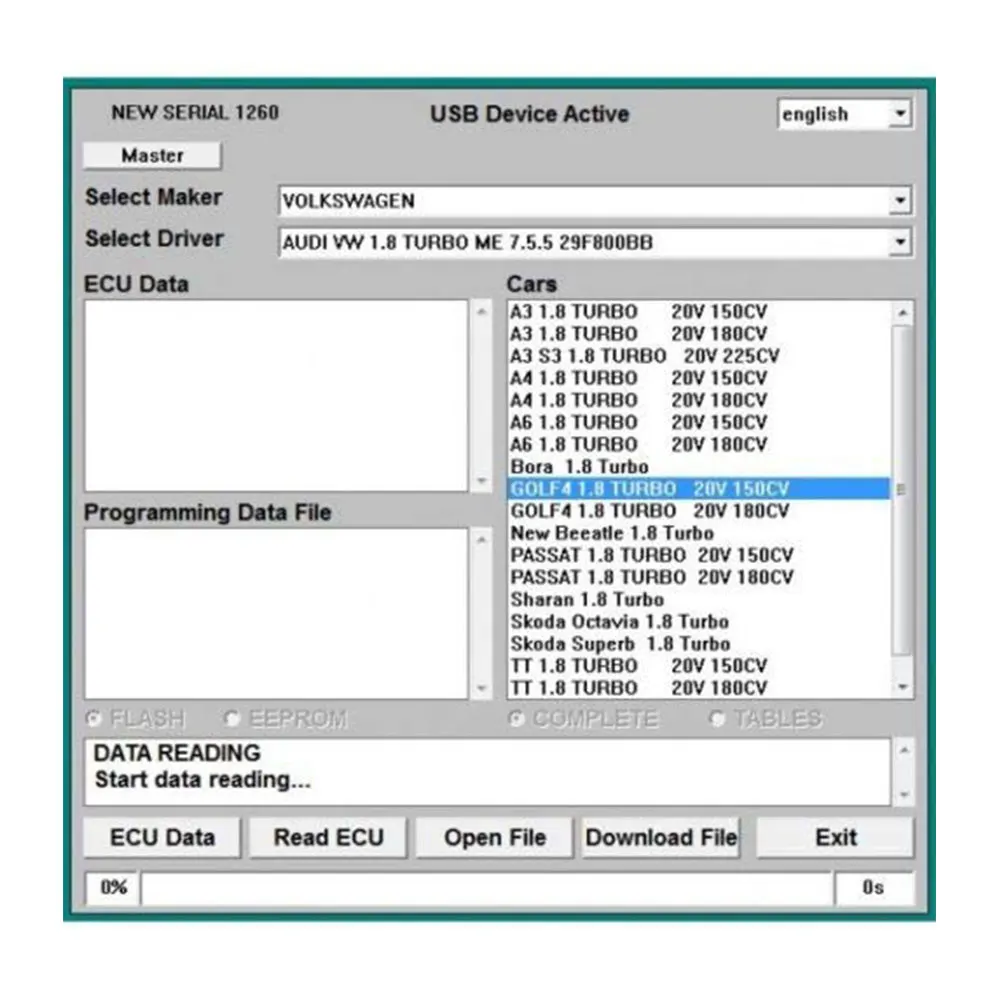Select PASSAT 1.8 TURBO 20V 150CV

click(x=698, y=555)
